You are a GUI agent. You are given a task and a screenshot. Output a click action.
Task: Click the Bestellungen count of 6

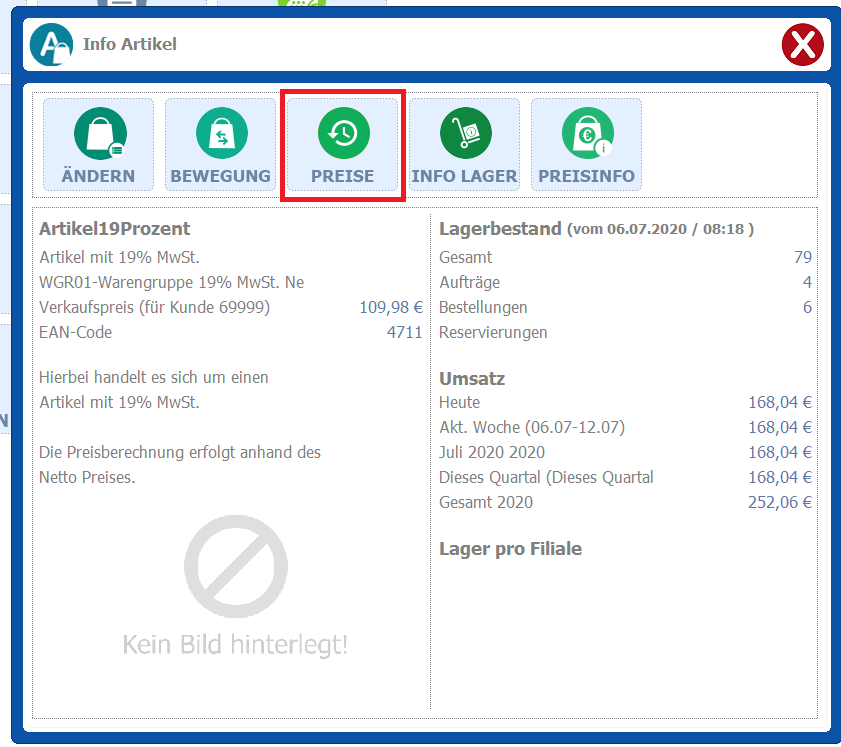click(x=806, y=307)
